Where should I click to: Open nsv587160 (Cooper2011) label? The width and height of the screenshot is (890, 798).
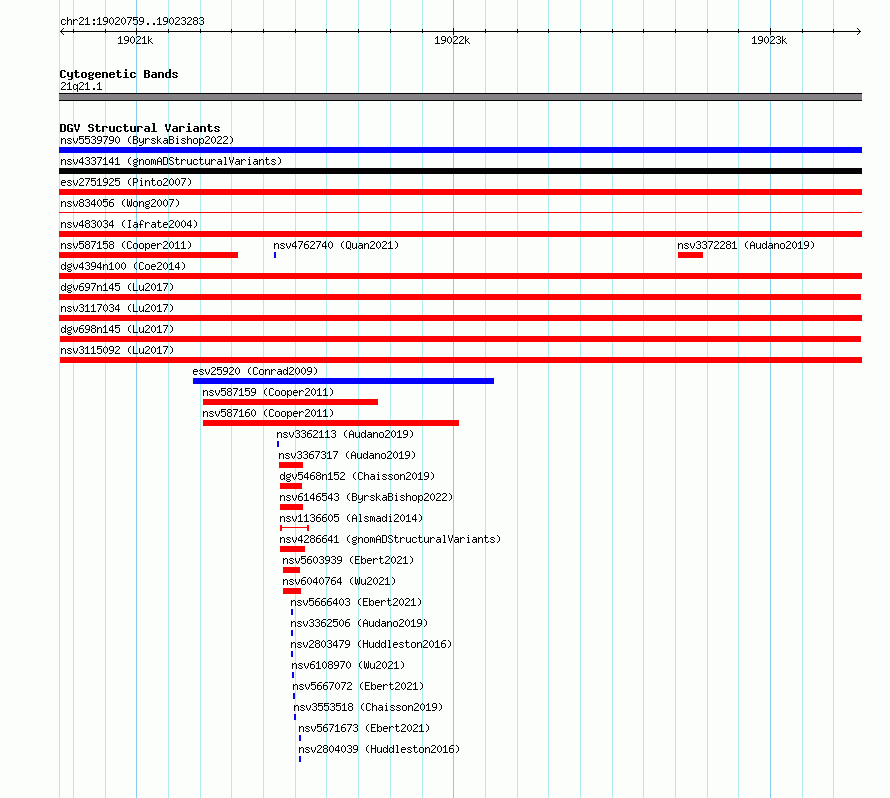tap(268, 413)
